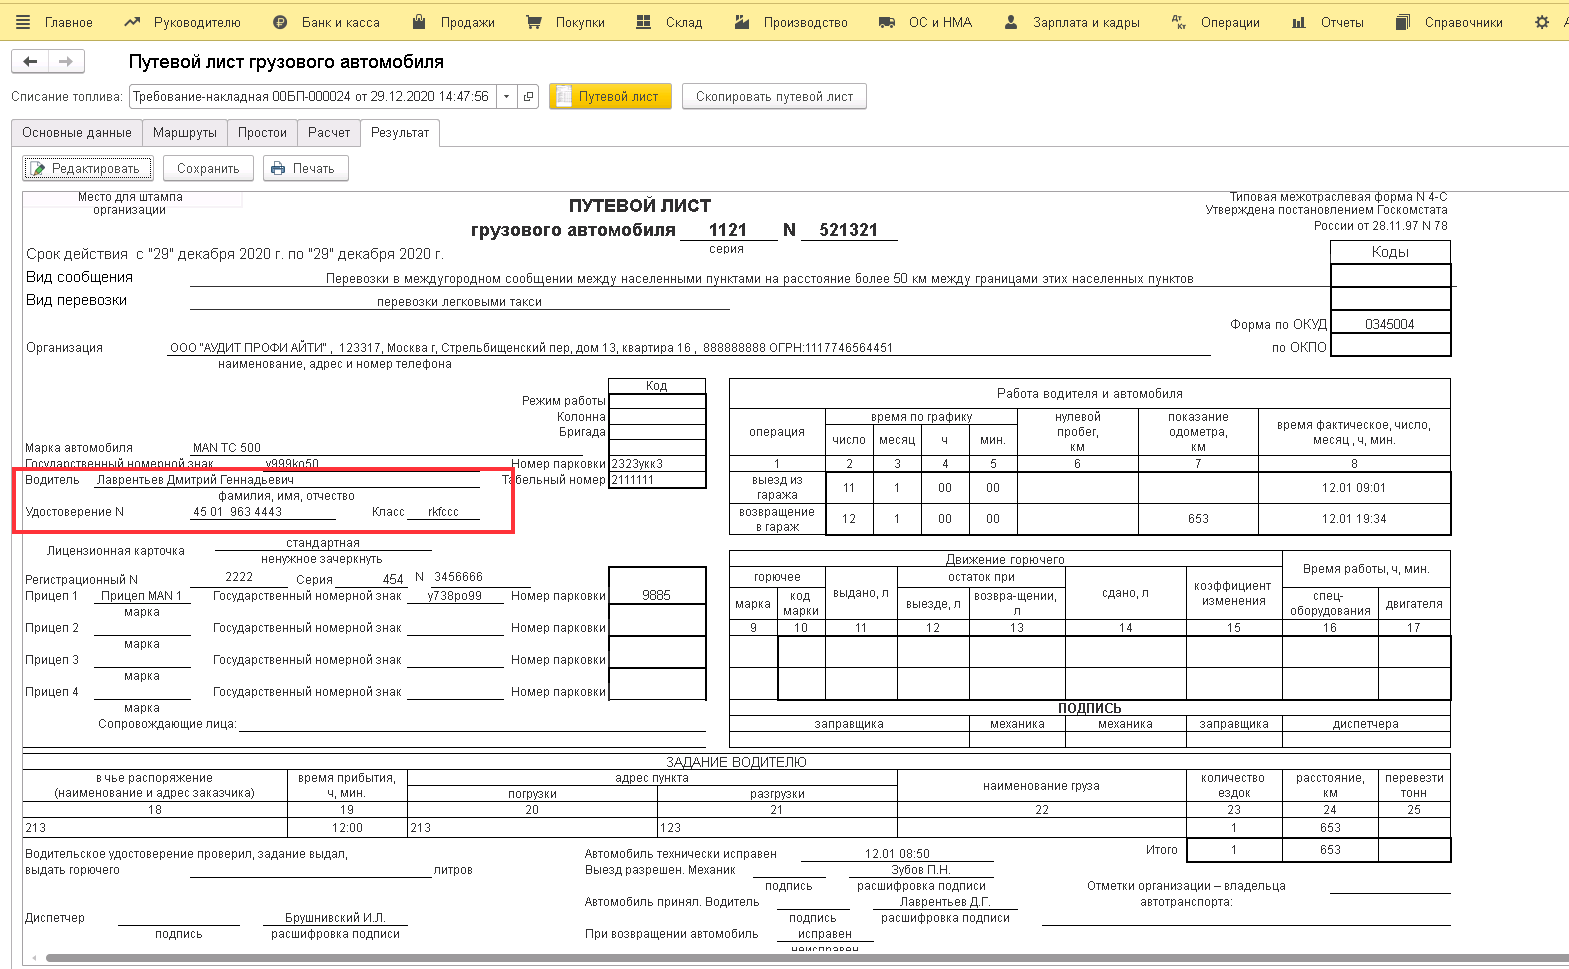
Task: Select waybill number 521321
Action: coord(848,230)
